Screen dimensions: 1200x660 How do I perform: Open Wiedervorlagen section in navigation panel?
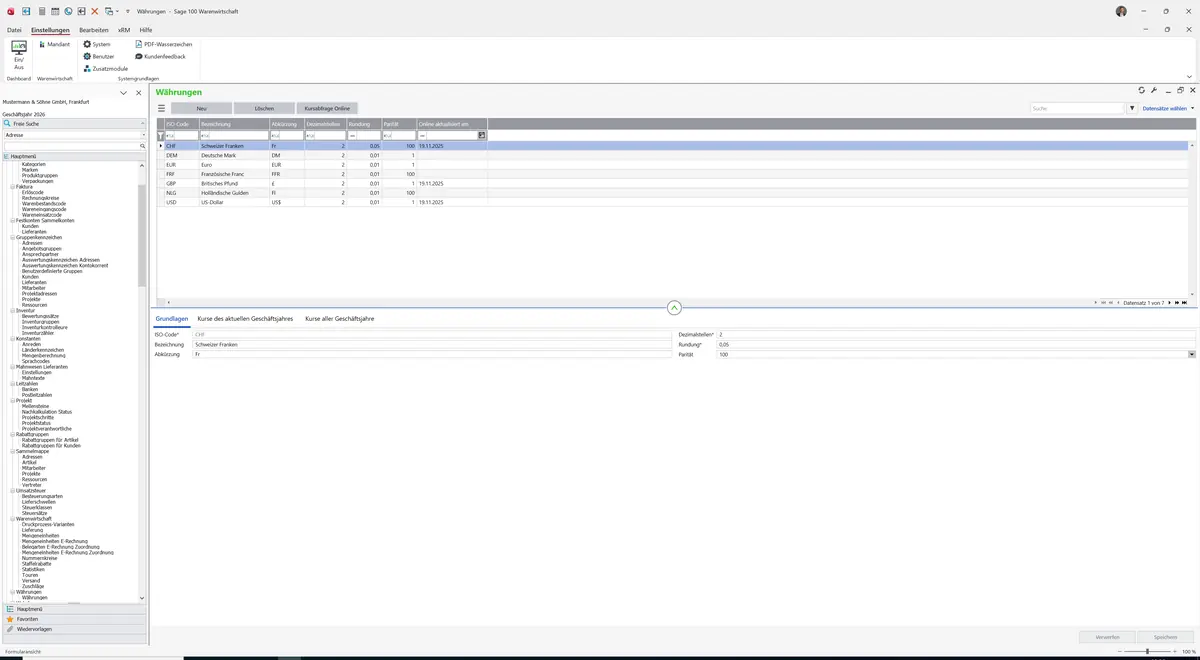(74, 629)
